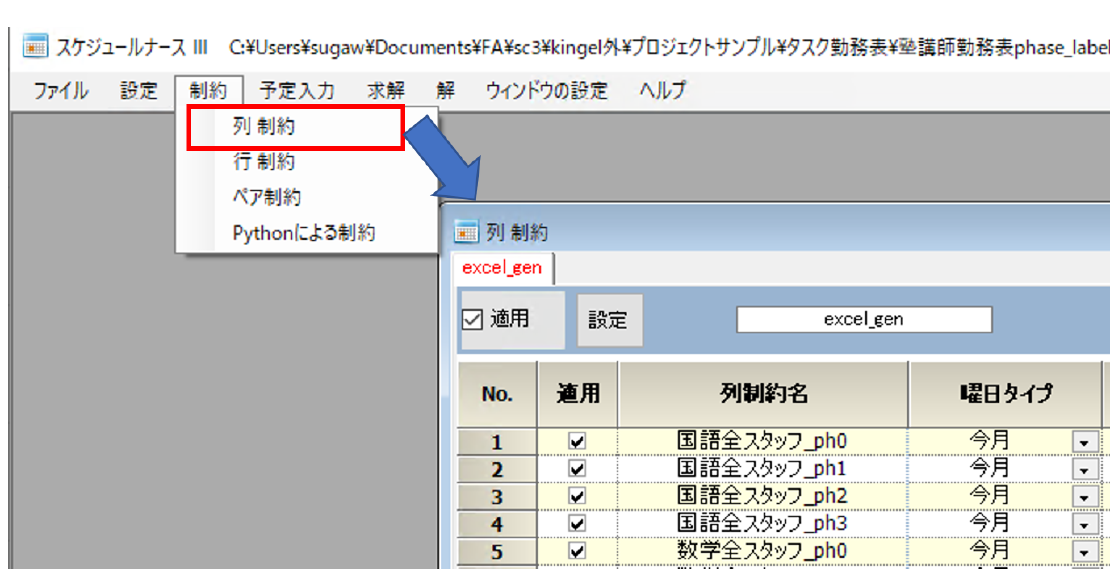This screenshot has width=1110, height=581.
Task: Open the 求解 menu
Action: [x=385, y=91]
